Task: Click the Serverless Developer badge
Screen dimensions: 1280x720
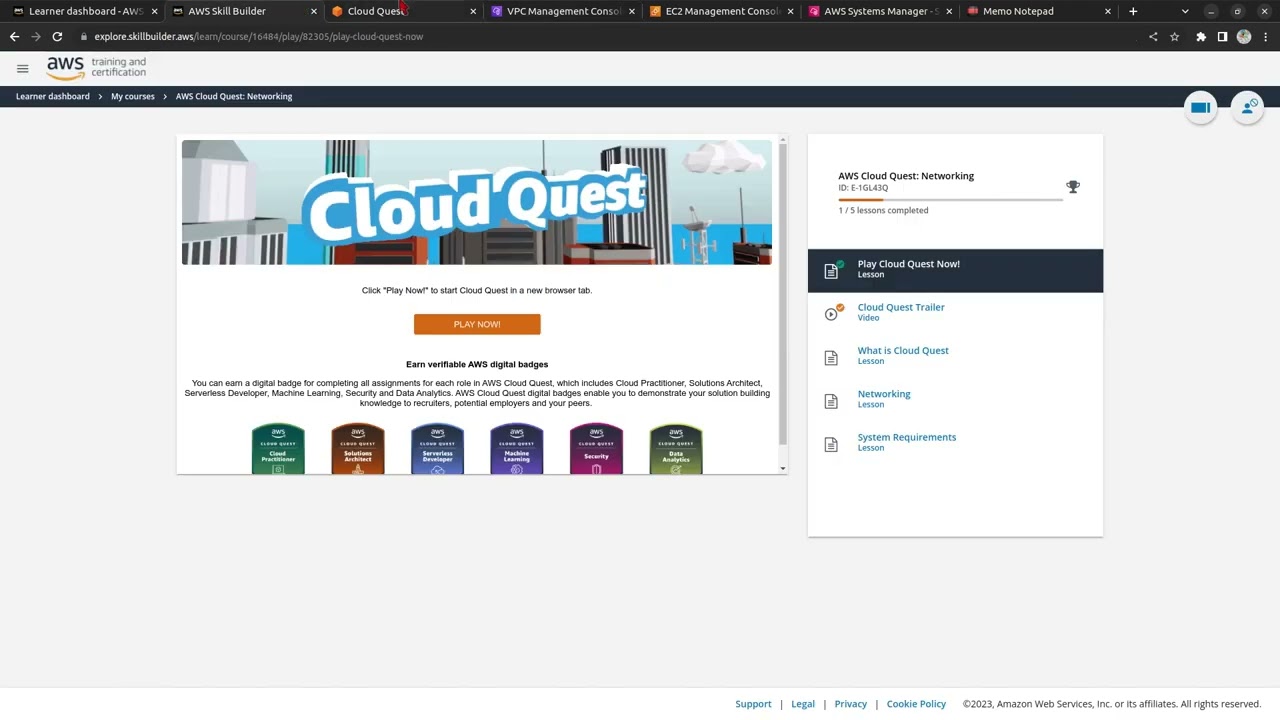Action: tap(437, 449)
